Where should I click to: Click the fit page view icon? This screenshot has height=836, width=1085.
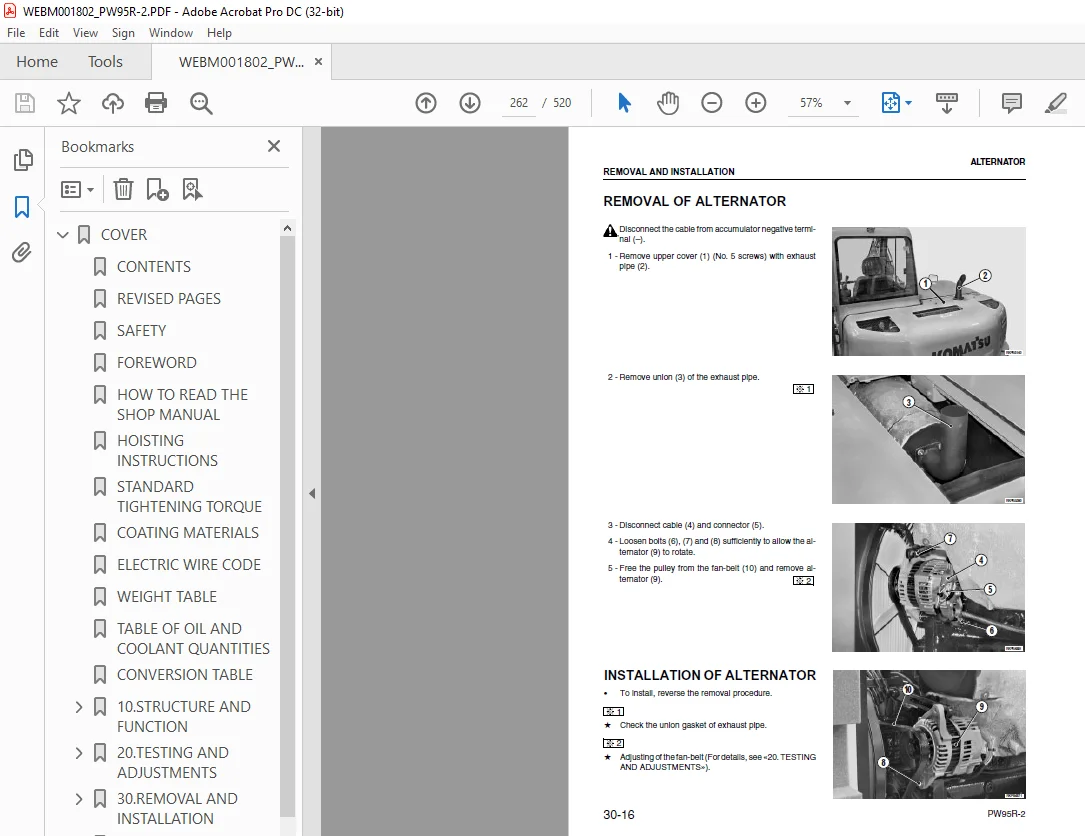(x=891, y=103)
